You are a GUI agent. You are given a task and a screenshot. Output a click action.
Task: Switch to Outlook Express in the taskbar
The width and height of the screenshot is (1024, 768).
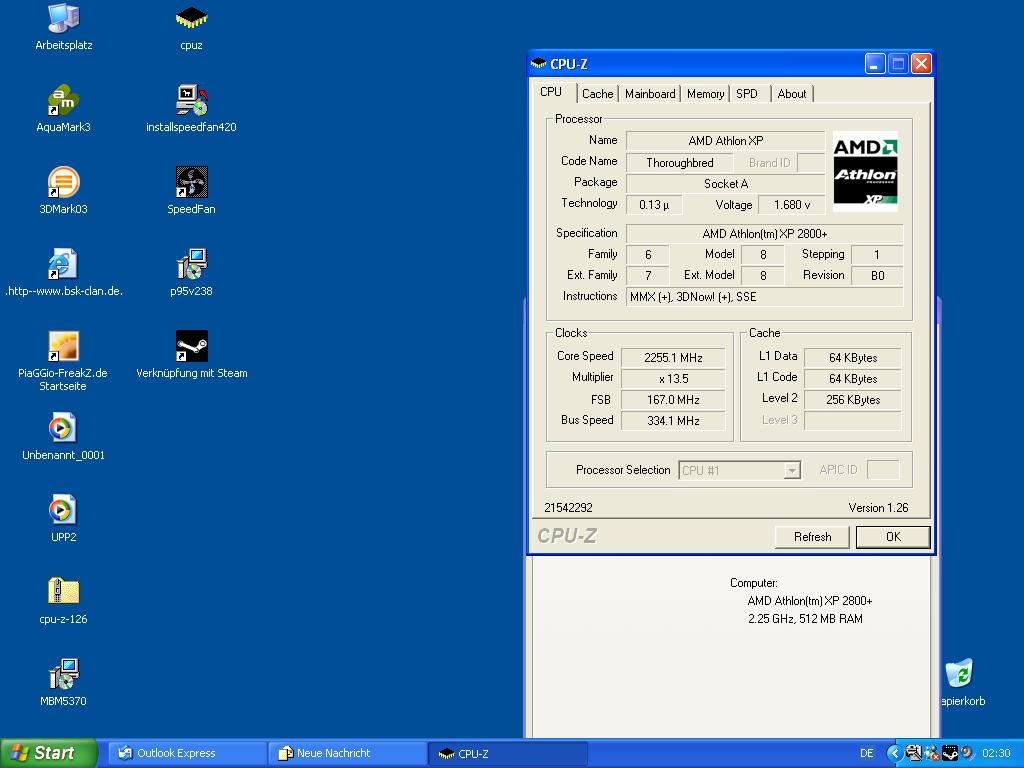[x=186, y=753]
